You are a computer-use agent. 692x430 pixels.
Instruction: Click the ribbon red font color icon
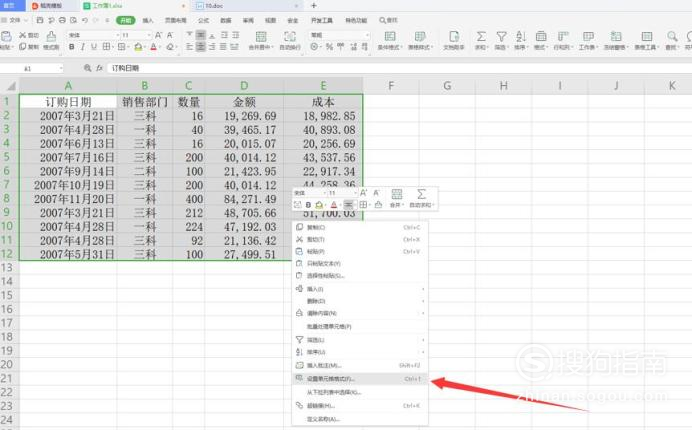(154, 47)
